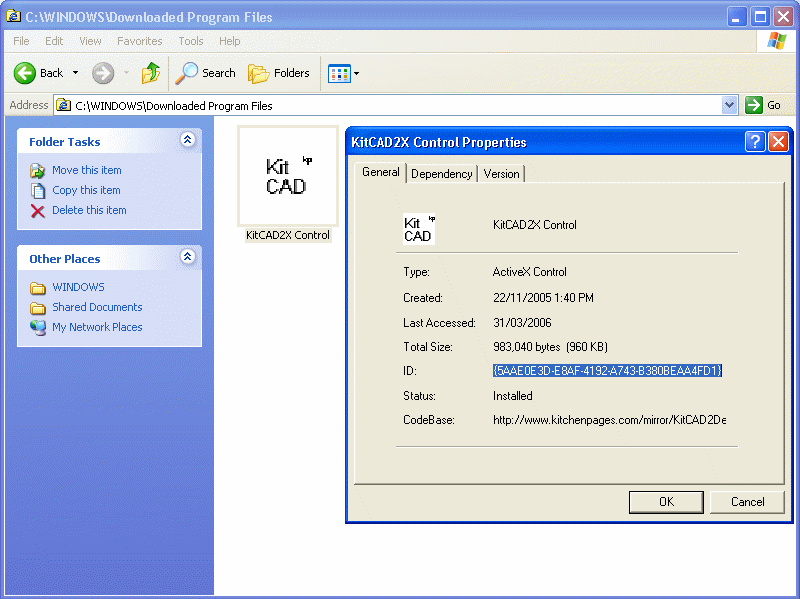Switch to the Dependency tab
This screenshot has width=800, height=599.
point(442,174)
